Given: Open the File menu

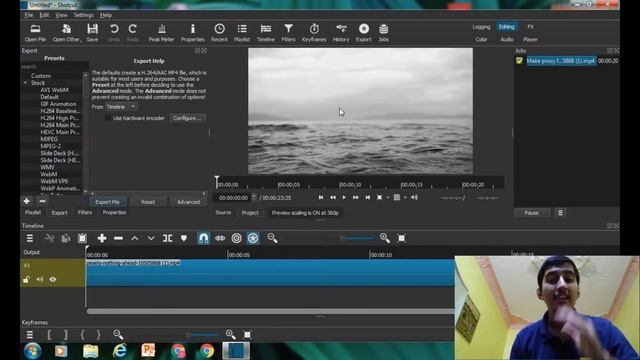Looking at the screenshot, I should click(29, 15).
